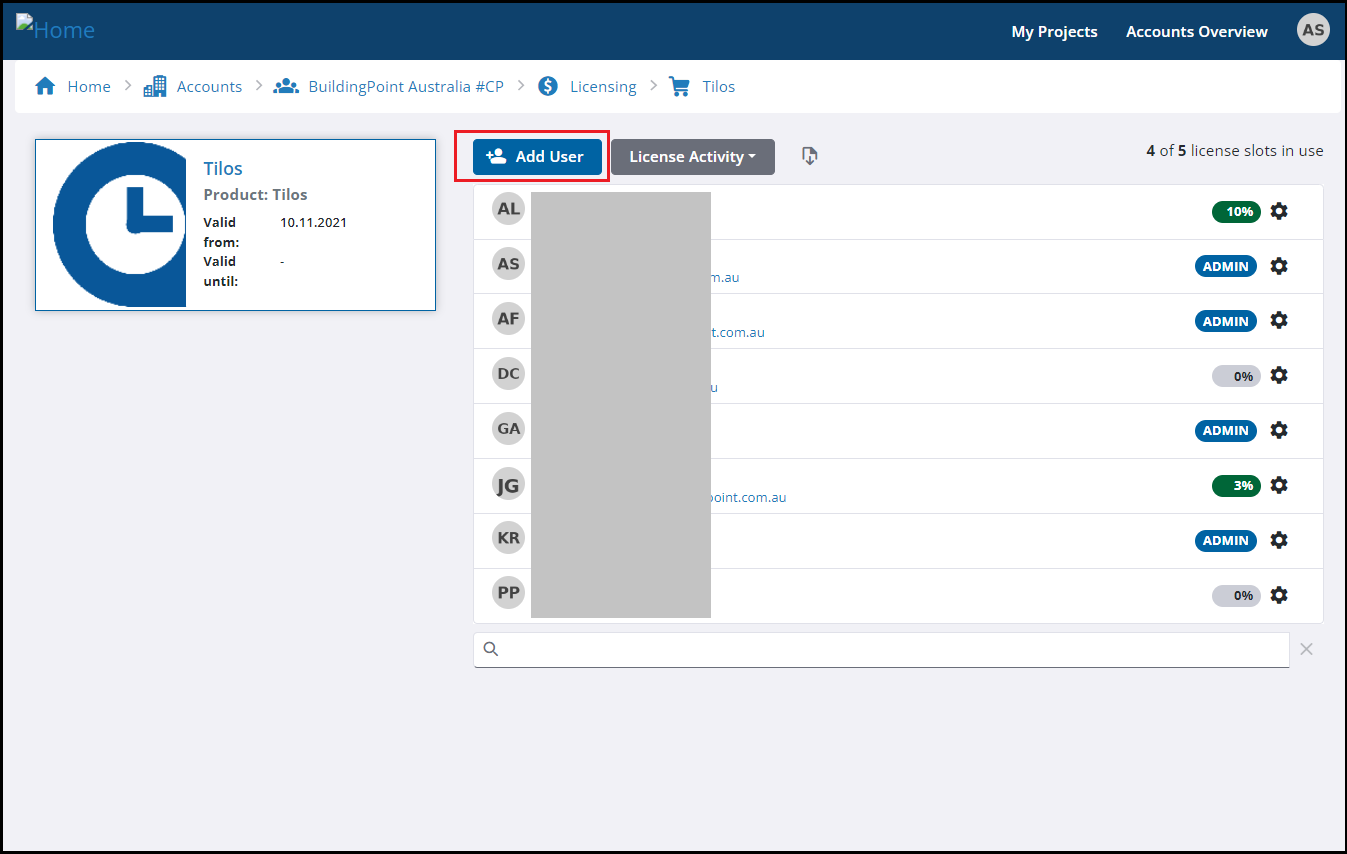Focus the user search input field
The width and height of the screenshot is (1347, 854).
click(881, 650)
